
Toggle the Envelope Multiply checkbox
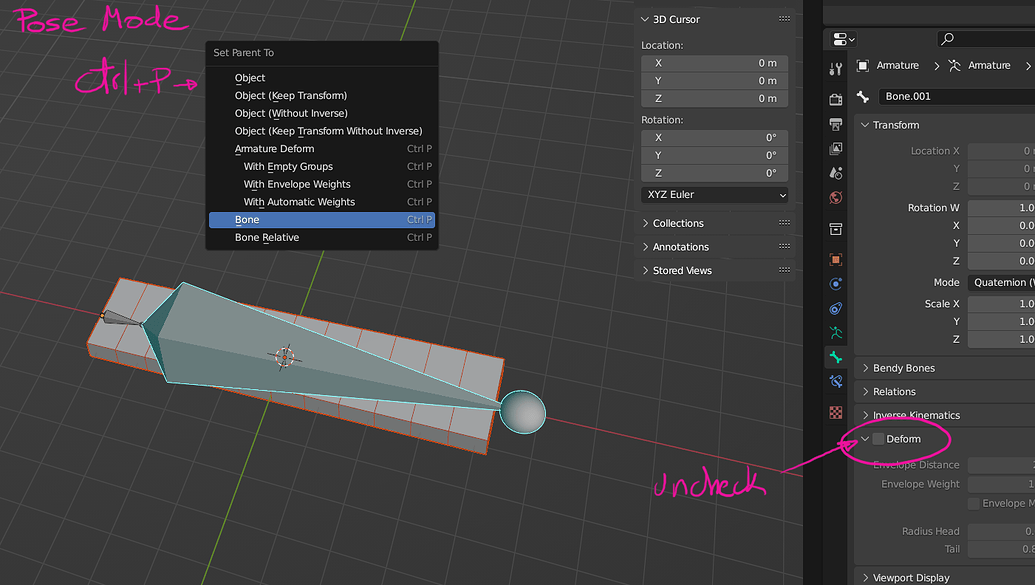[974, 503]
